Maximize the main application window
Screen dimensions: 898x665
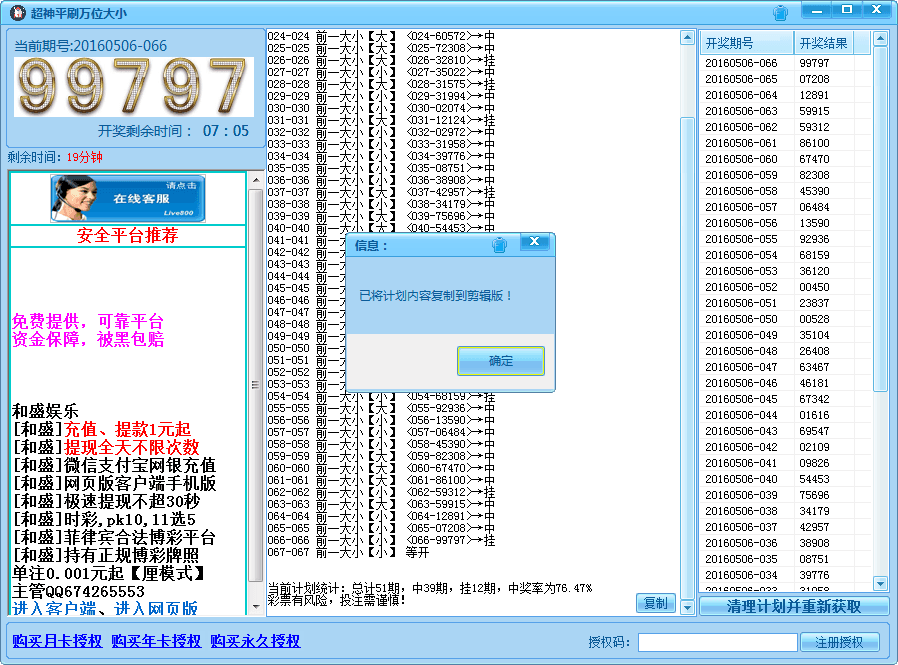point(846,10)
